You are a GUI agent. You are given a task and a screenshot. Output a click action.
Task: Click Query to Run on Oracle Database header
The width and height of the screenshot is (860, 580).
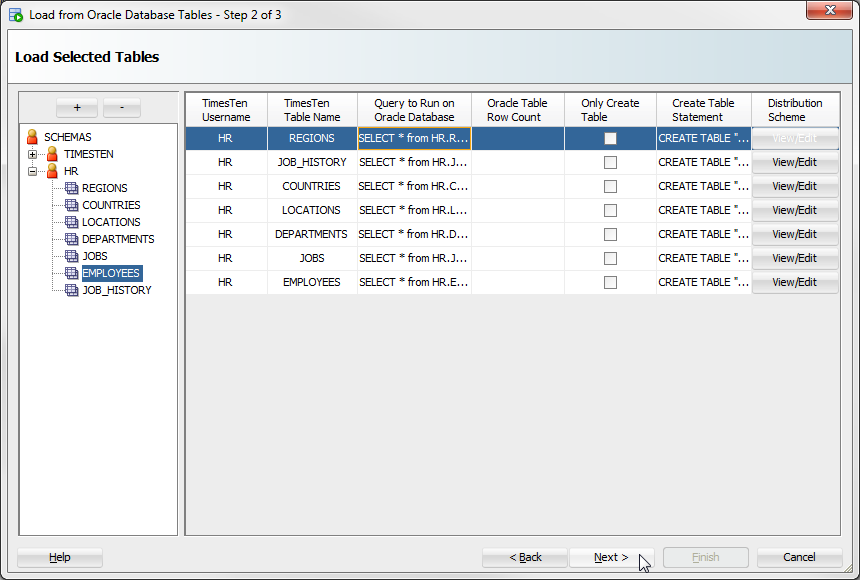click(x=414, y=110)
